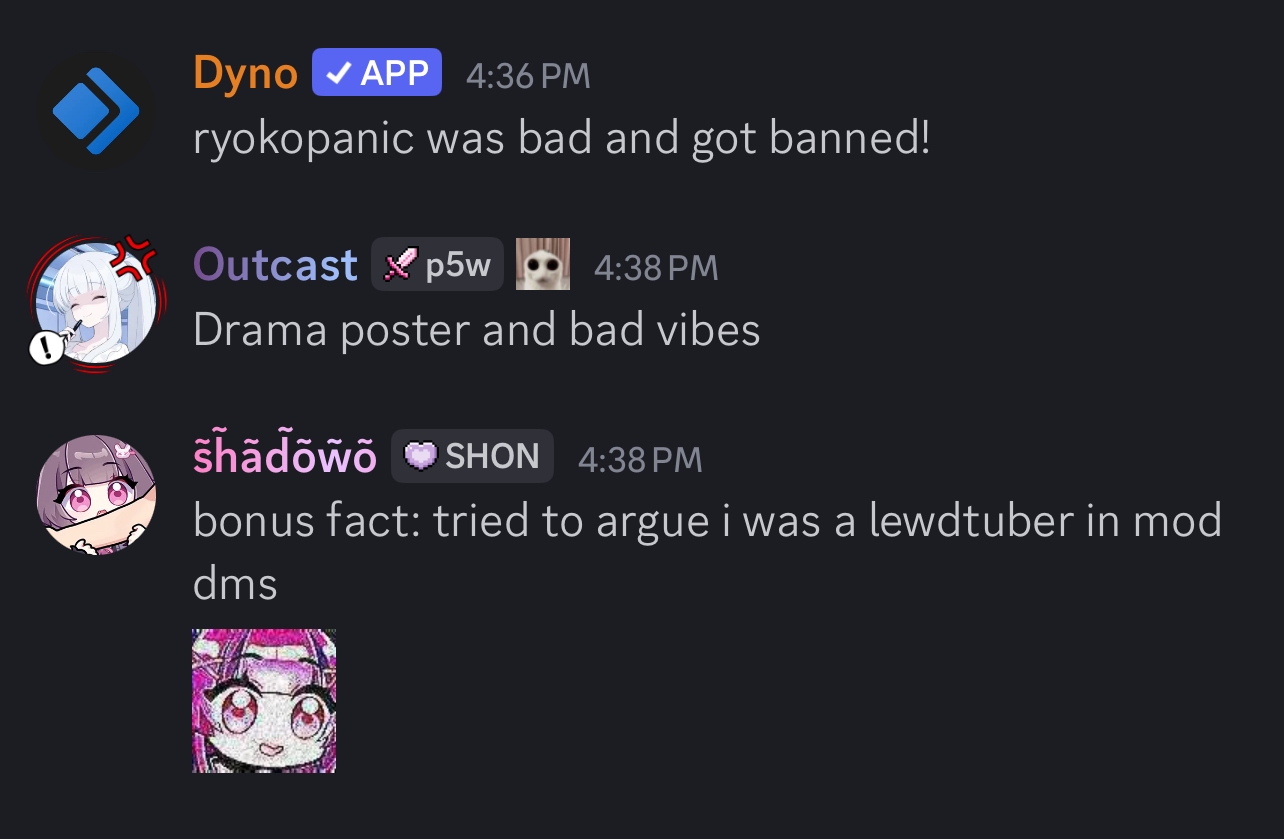This screenshot has height=839, width=1284.
Task: Click the "bonus fact" lewdtuber message text
Action: click(707, 553)
